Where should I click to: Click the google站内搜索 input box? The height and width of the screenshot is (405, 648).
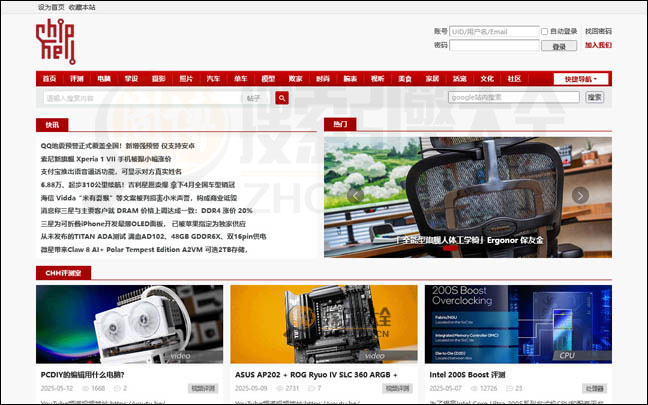[514, 98]
